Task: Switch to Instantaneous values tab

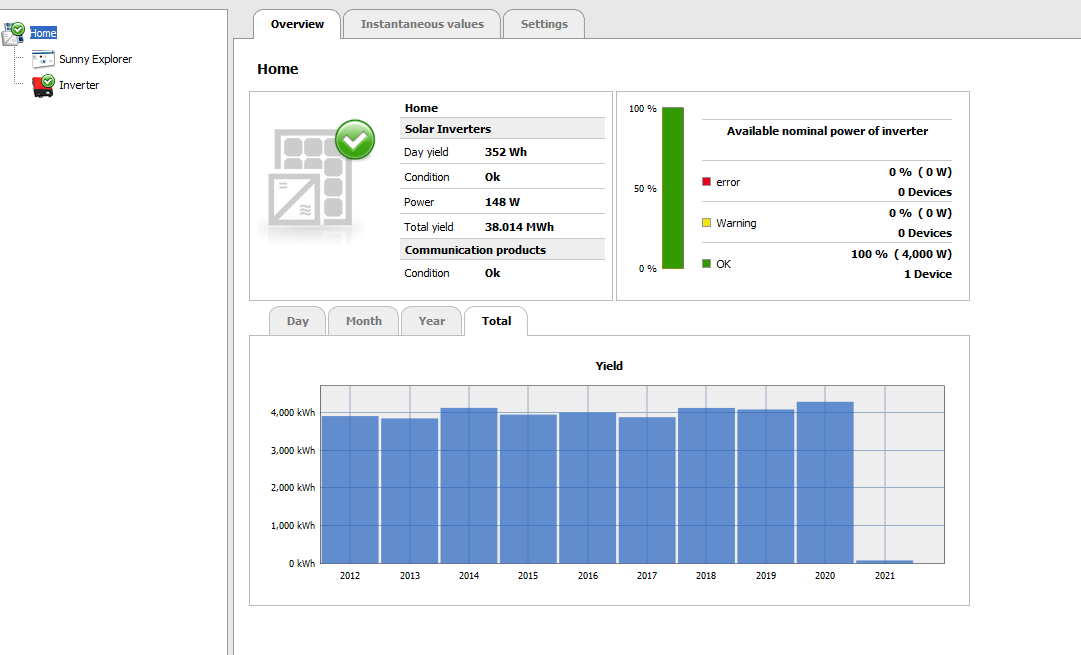Action: pyautogui.click(x=422, y=24)
